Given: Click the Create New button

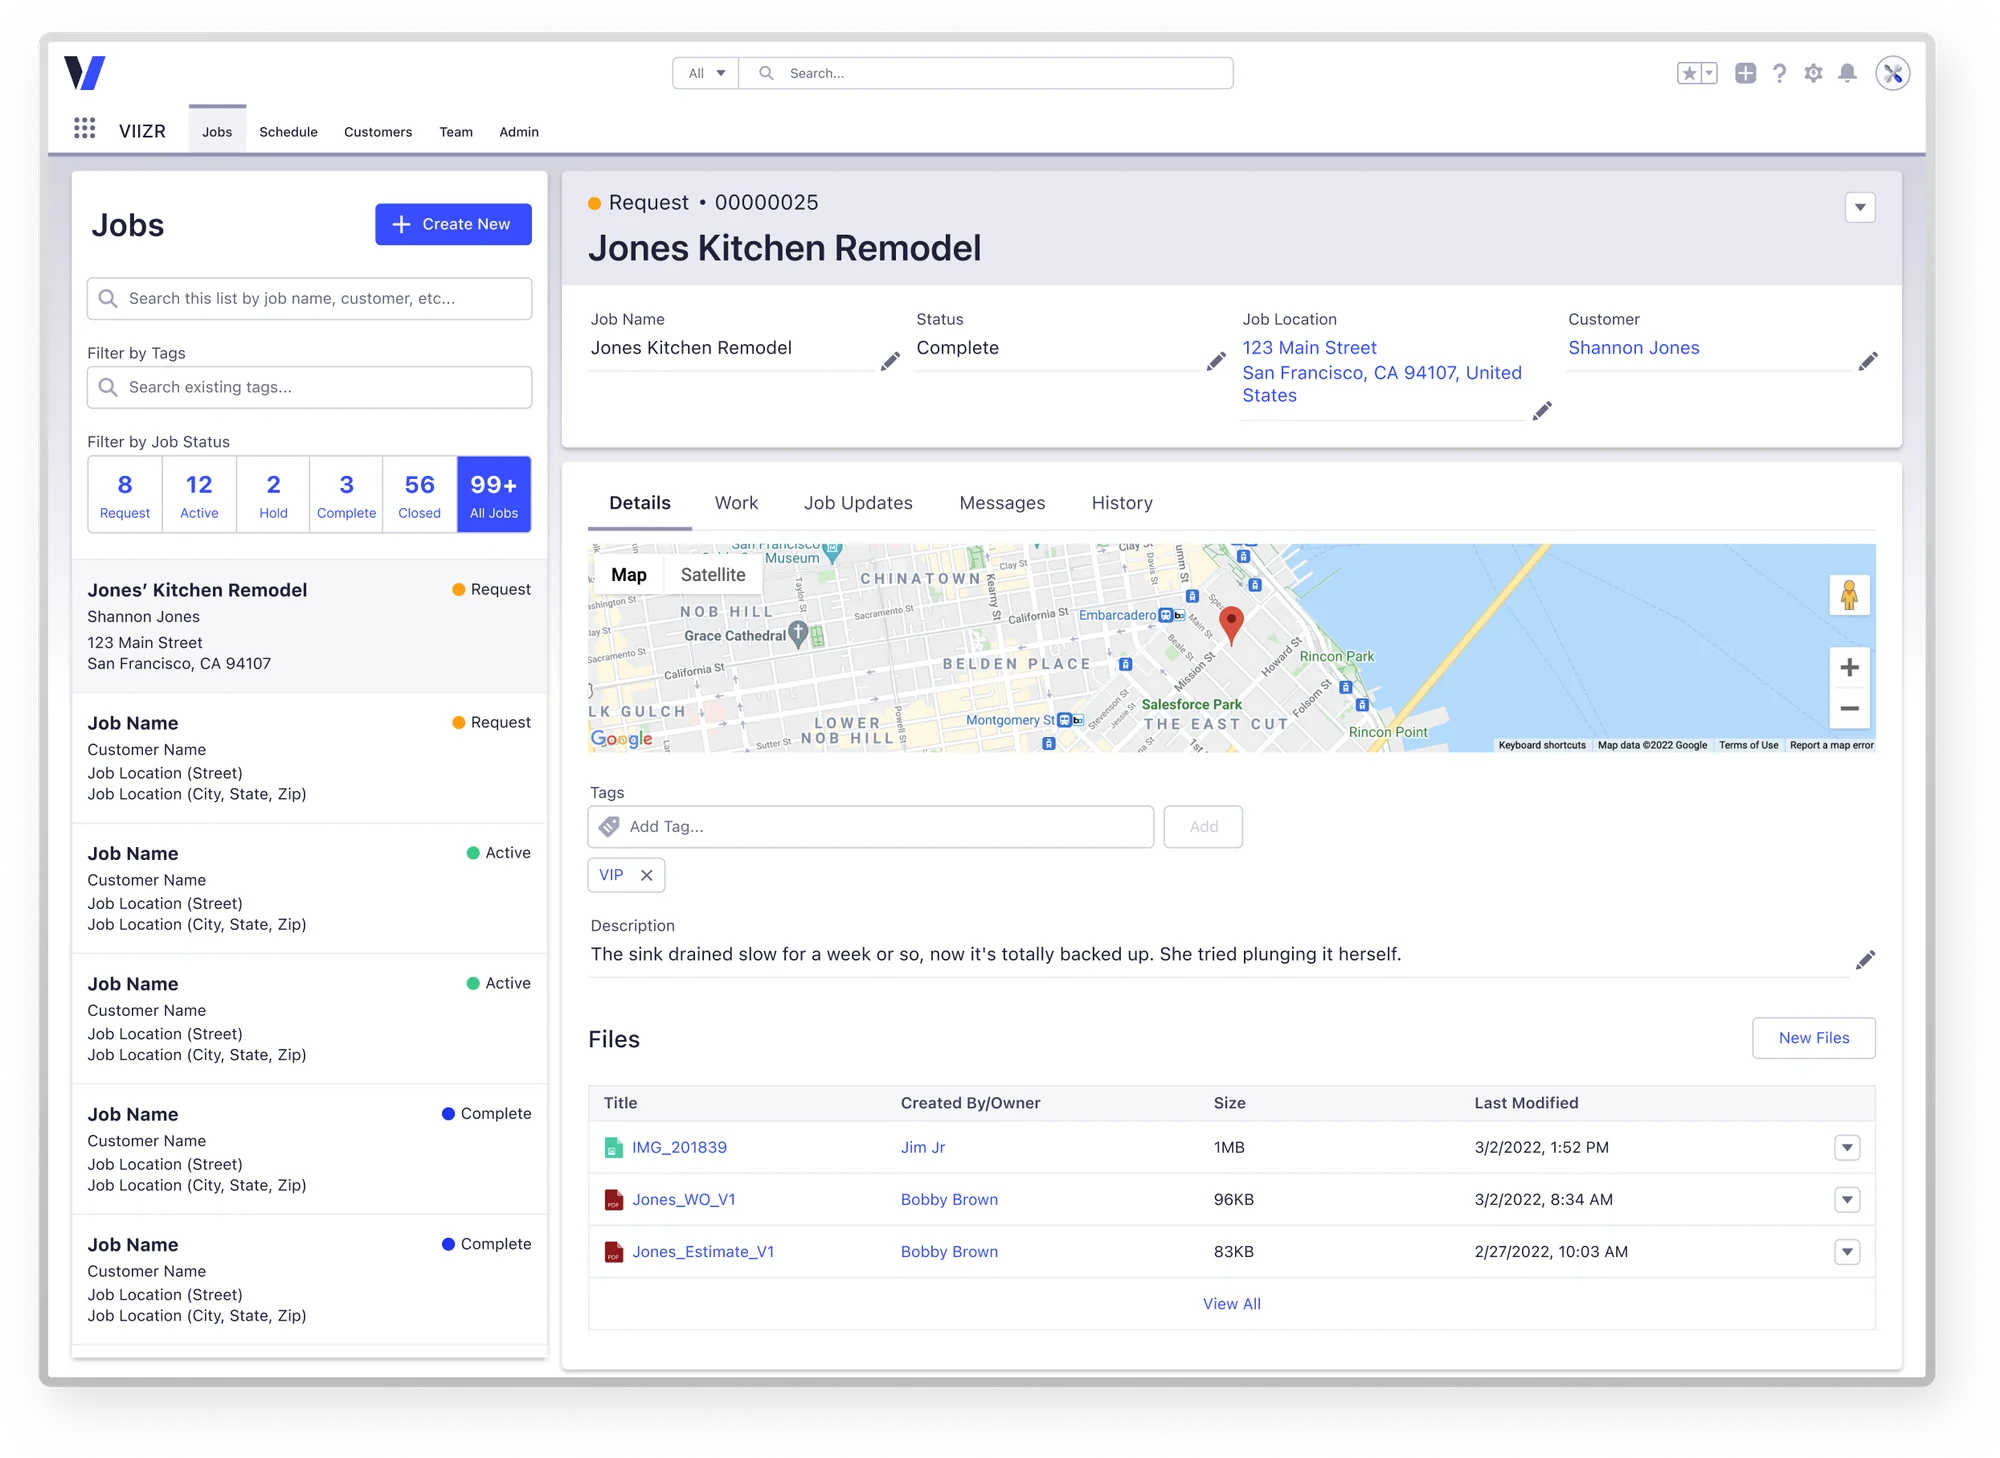Looking at the screenshot, I should point(453,224).
